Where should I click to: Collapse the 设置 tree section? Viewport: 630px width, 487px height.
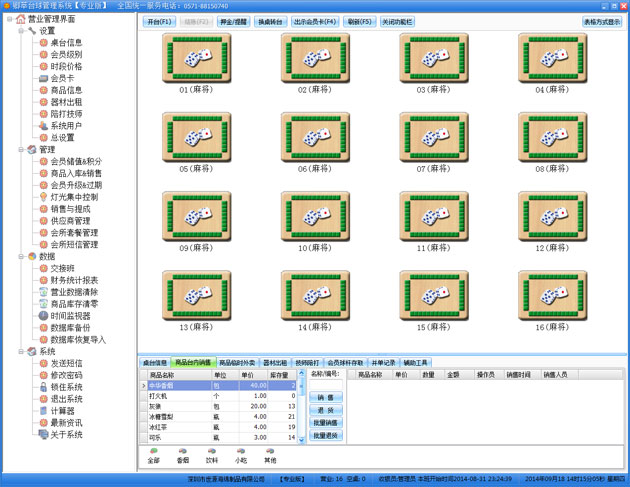21,31
